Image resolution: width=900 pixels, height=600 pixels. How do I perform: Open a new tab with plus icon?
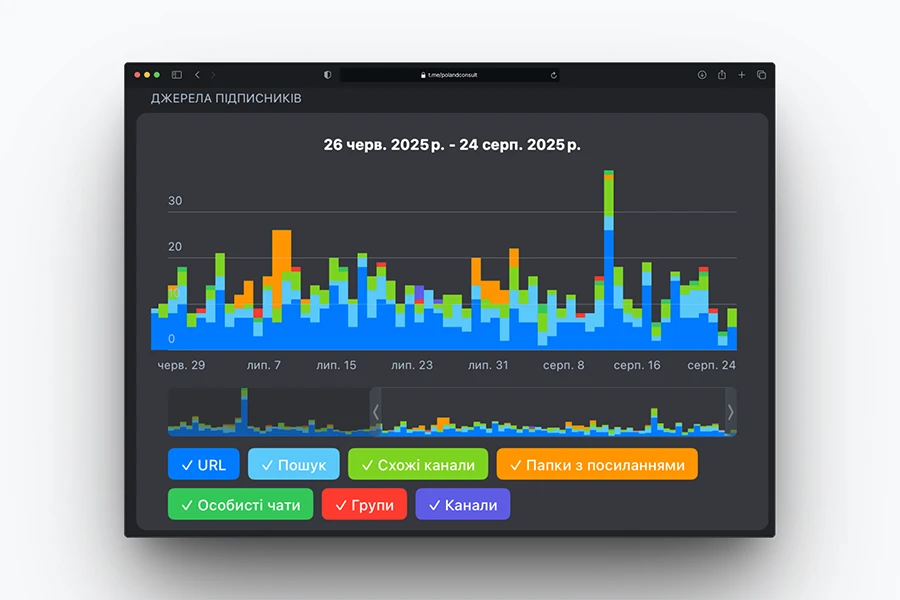742,75
